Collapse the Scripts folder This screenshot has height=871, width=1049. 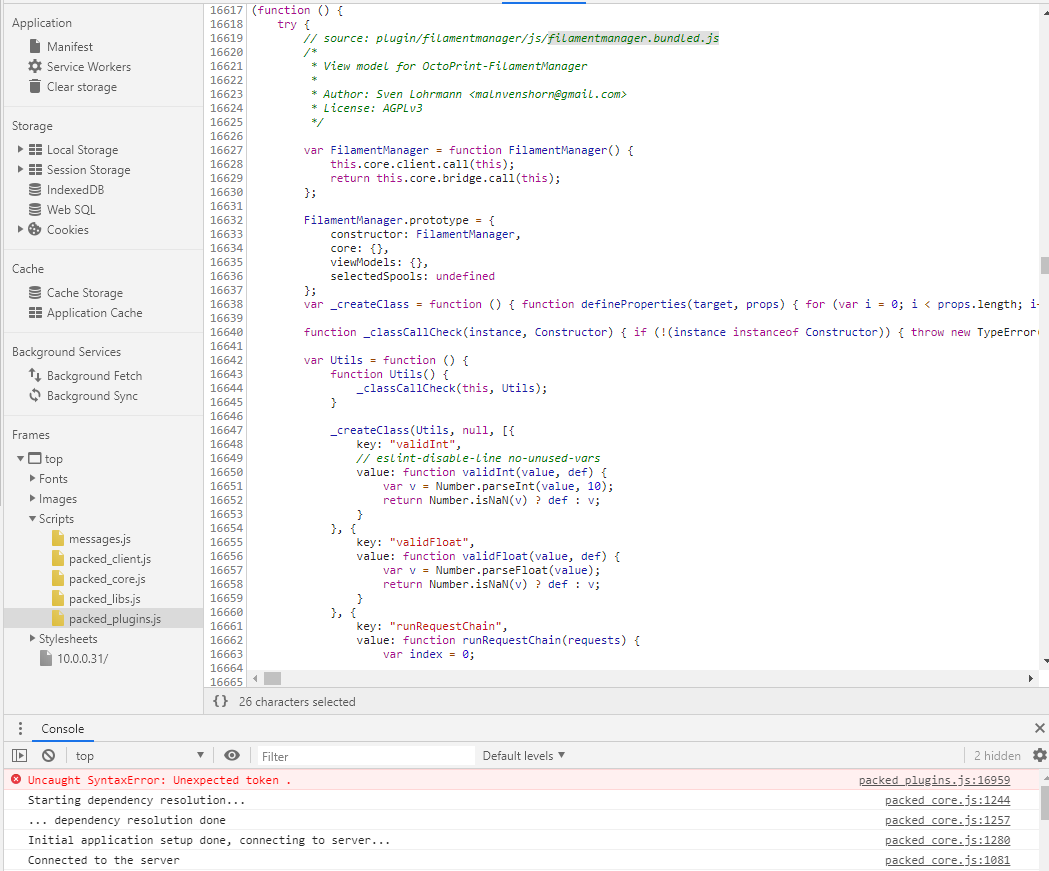tap(32, 518)
